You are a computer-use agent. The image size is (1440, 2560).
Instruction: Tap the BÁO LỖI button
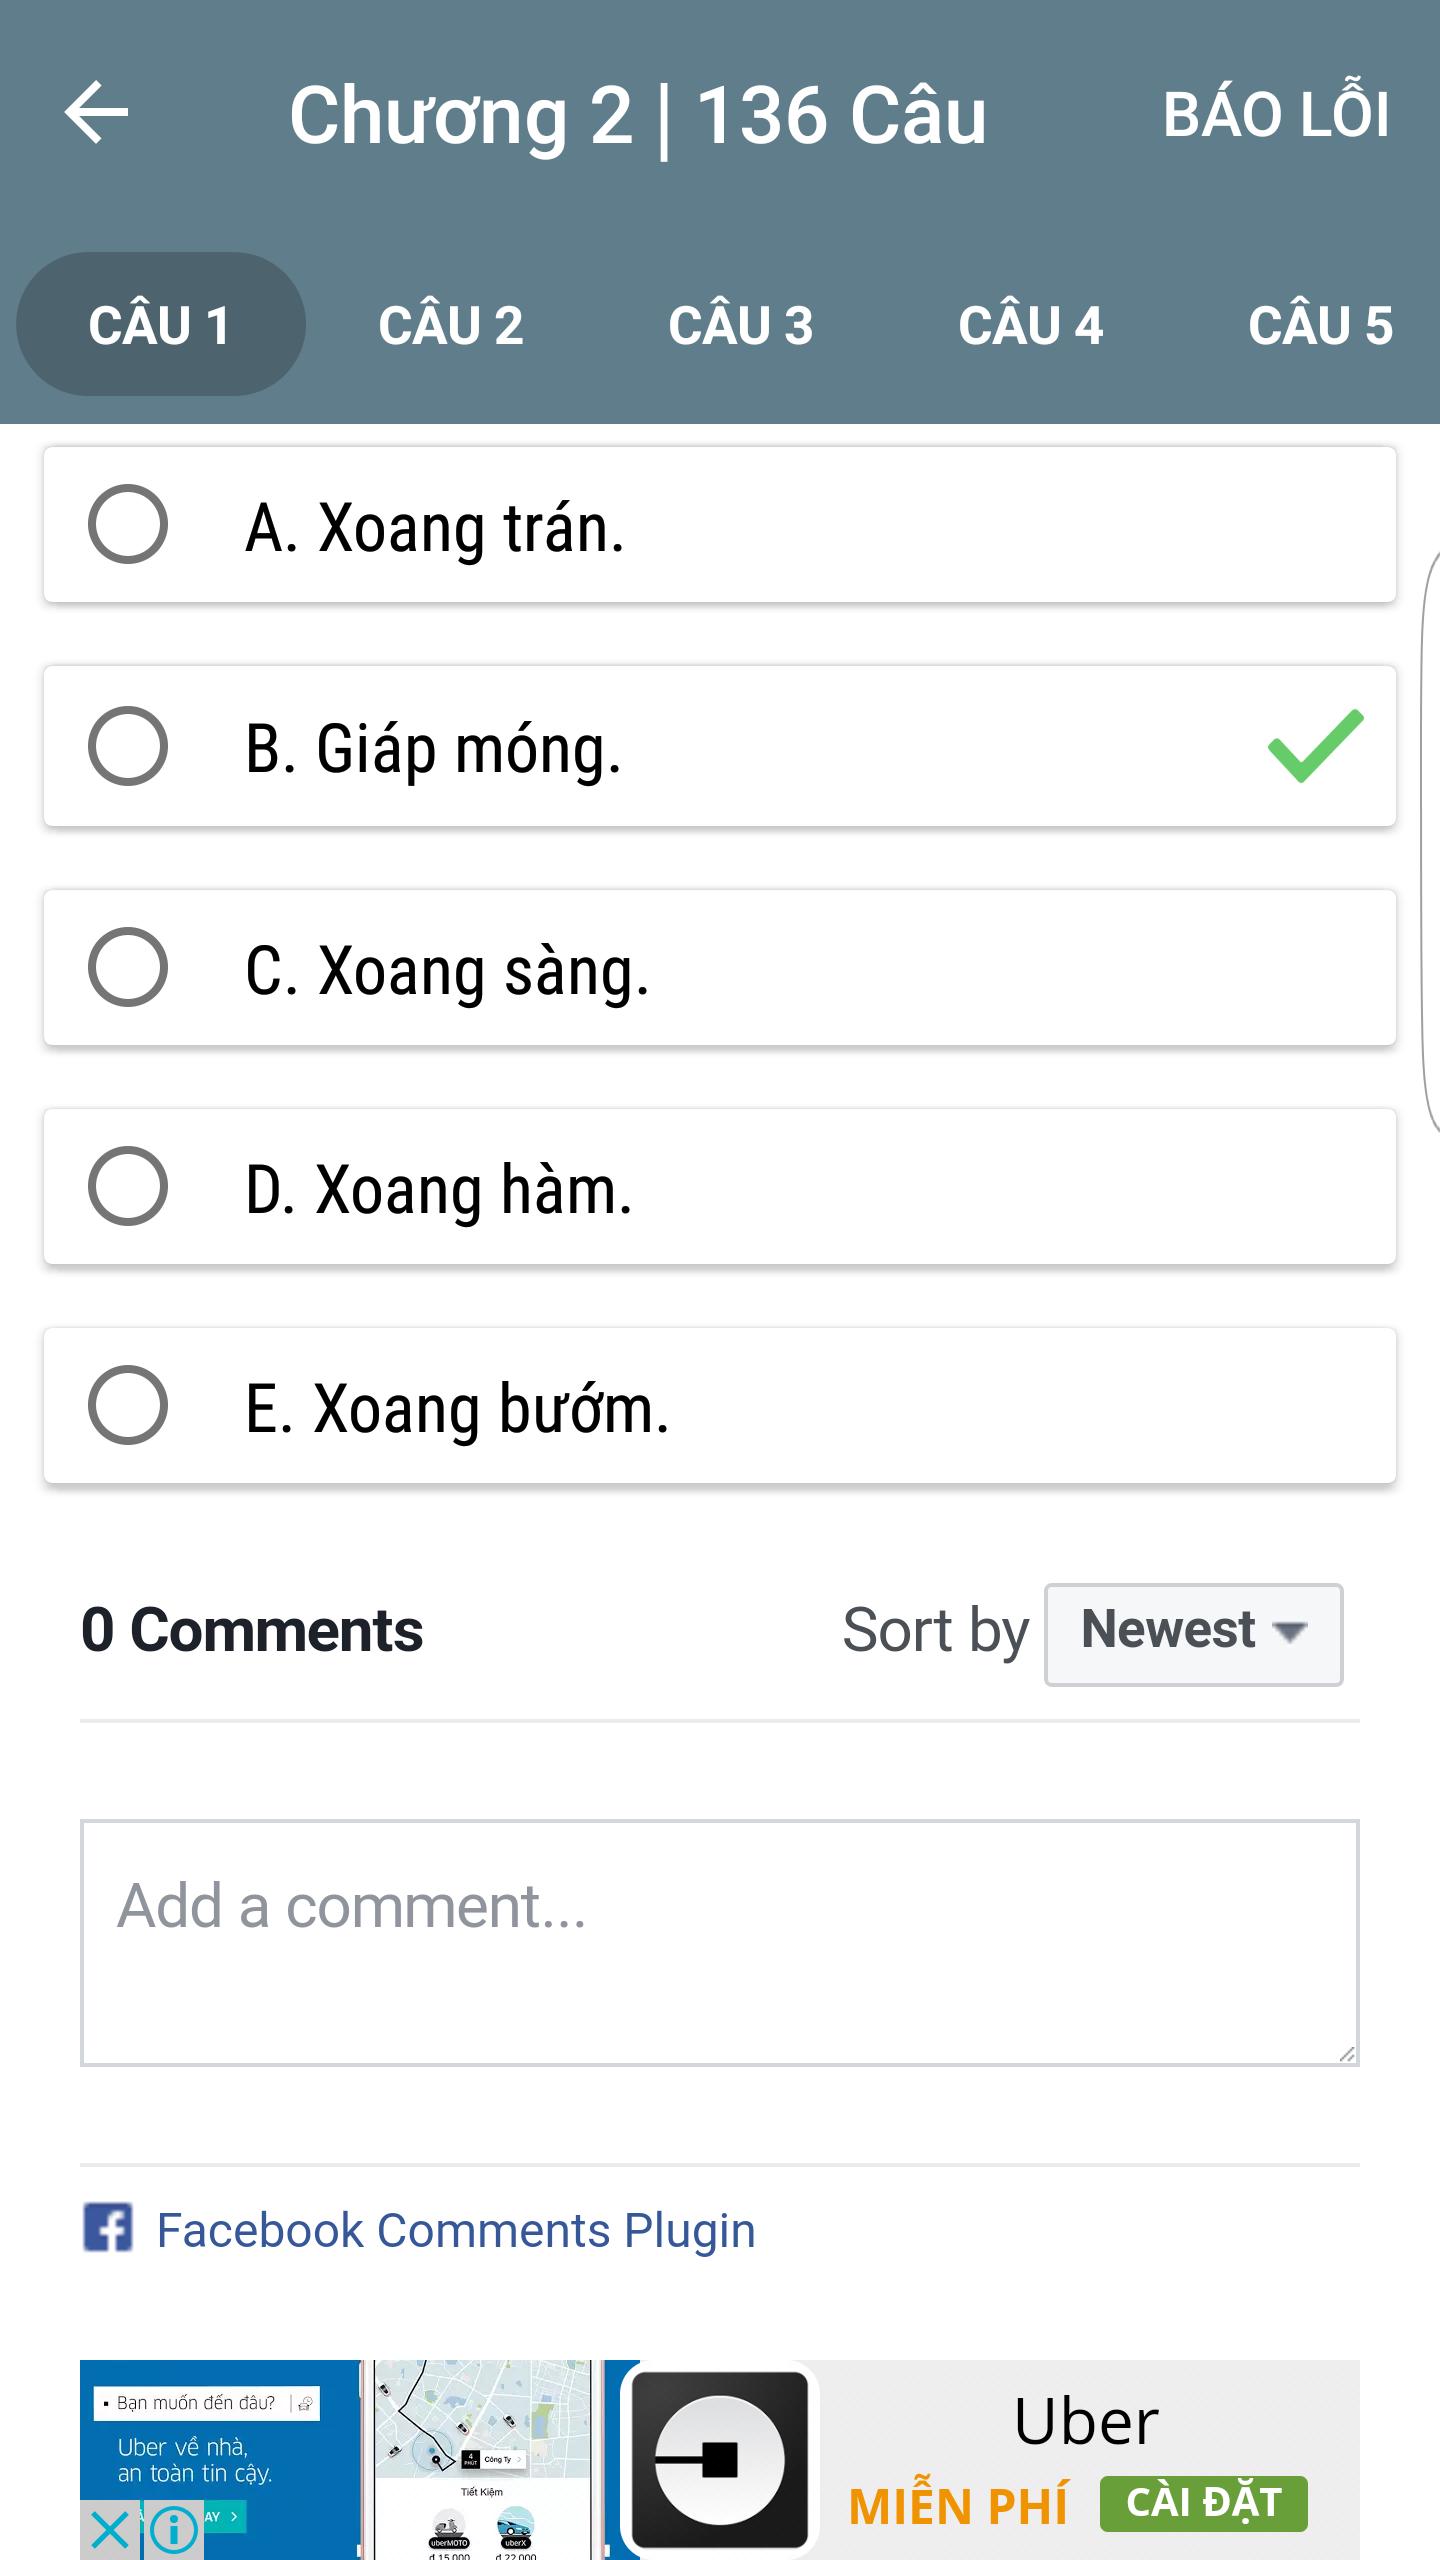1276,112
